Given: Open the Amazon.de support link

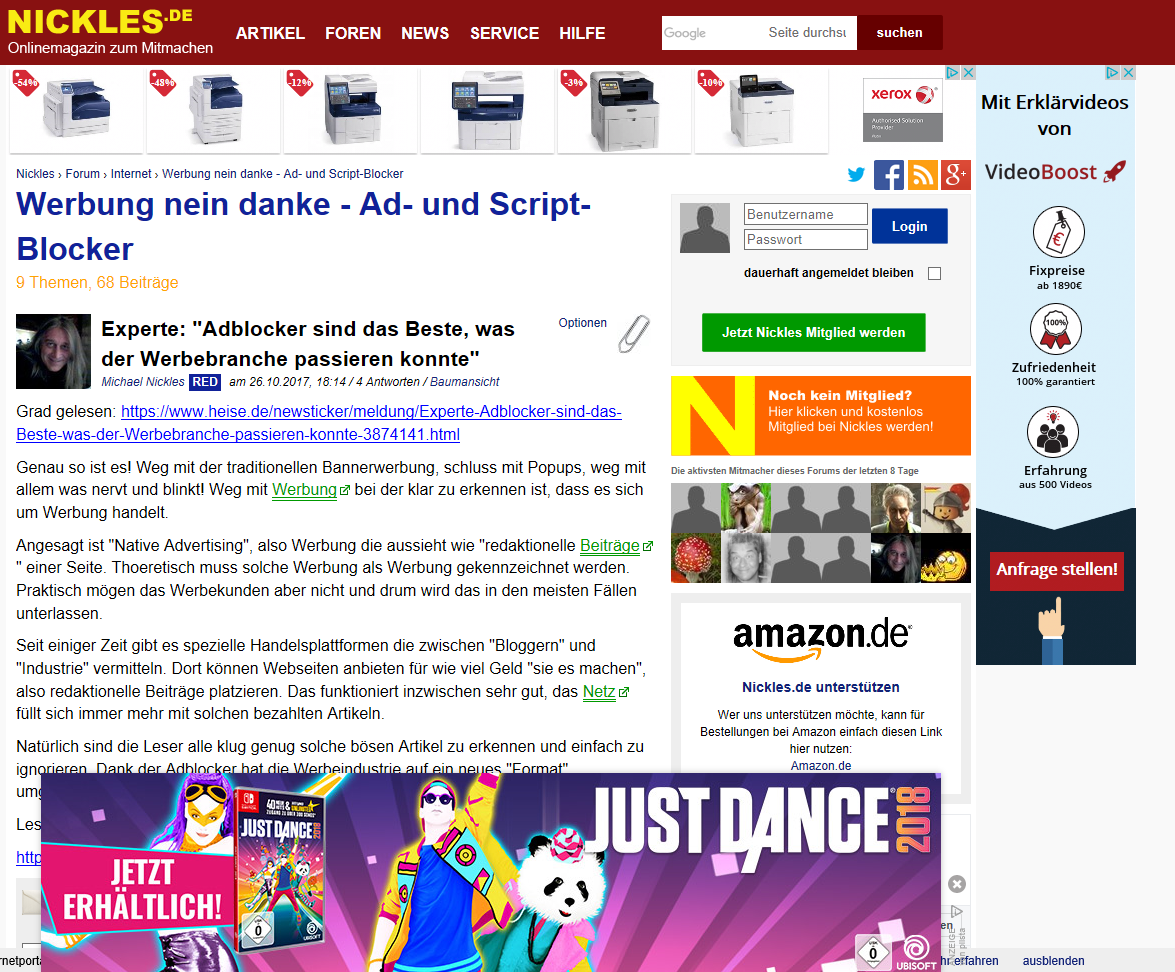Looking at the screenshot, I should click(x=821, y=766).
